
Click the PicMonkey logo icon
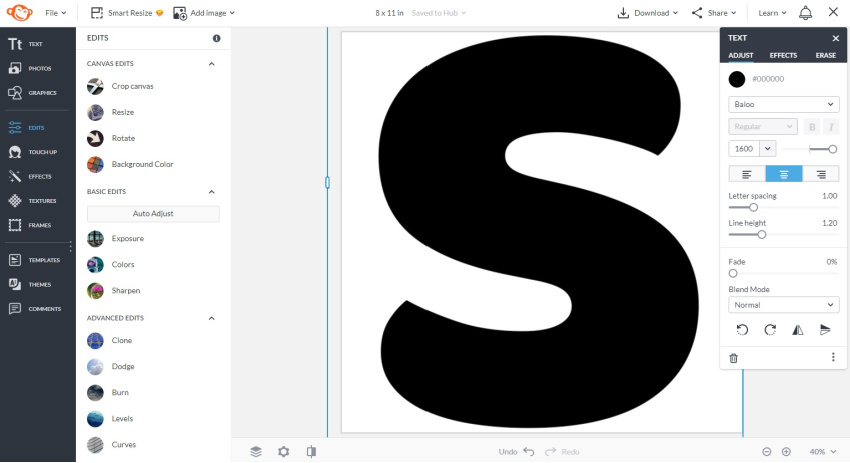tap(20, 12)
